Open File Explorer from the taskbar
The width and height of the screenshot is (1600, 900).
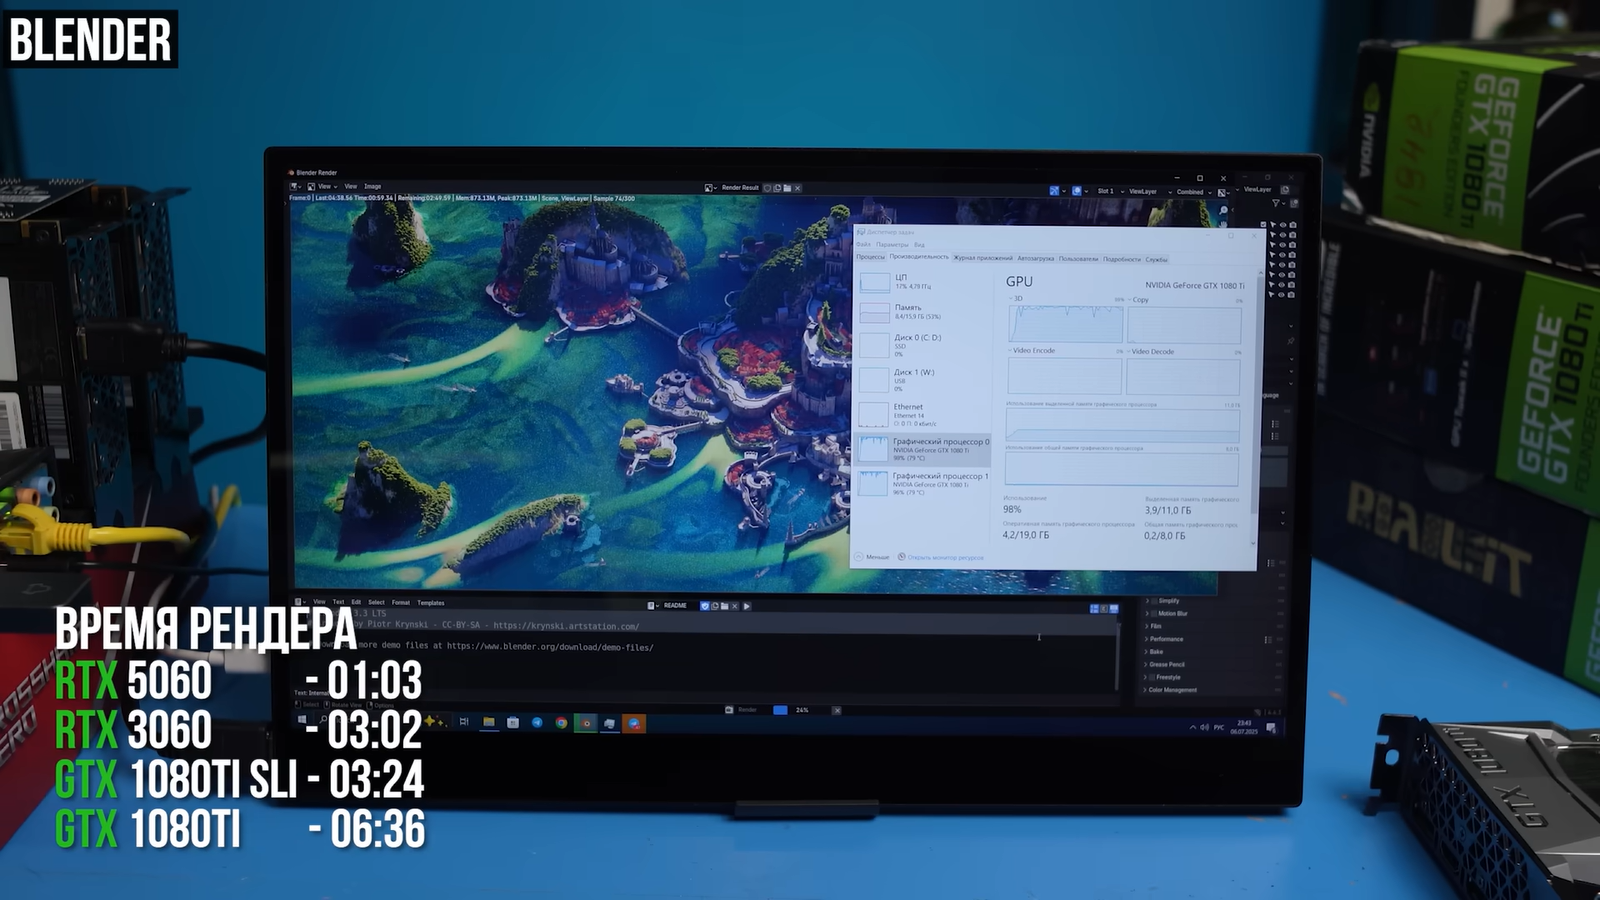pos(489,722)
